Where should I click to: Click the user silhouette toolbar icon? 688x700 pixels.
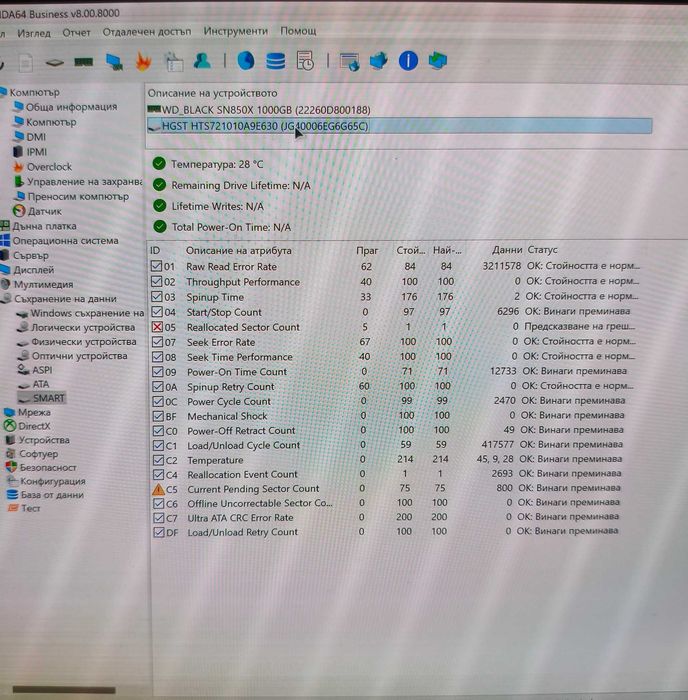[202, 61]
